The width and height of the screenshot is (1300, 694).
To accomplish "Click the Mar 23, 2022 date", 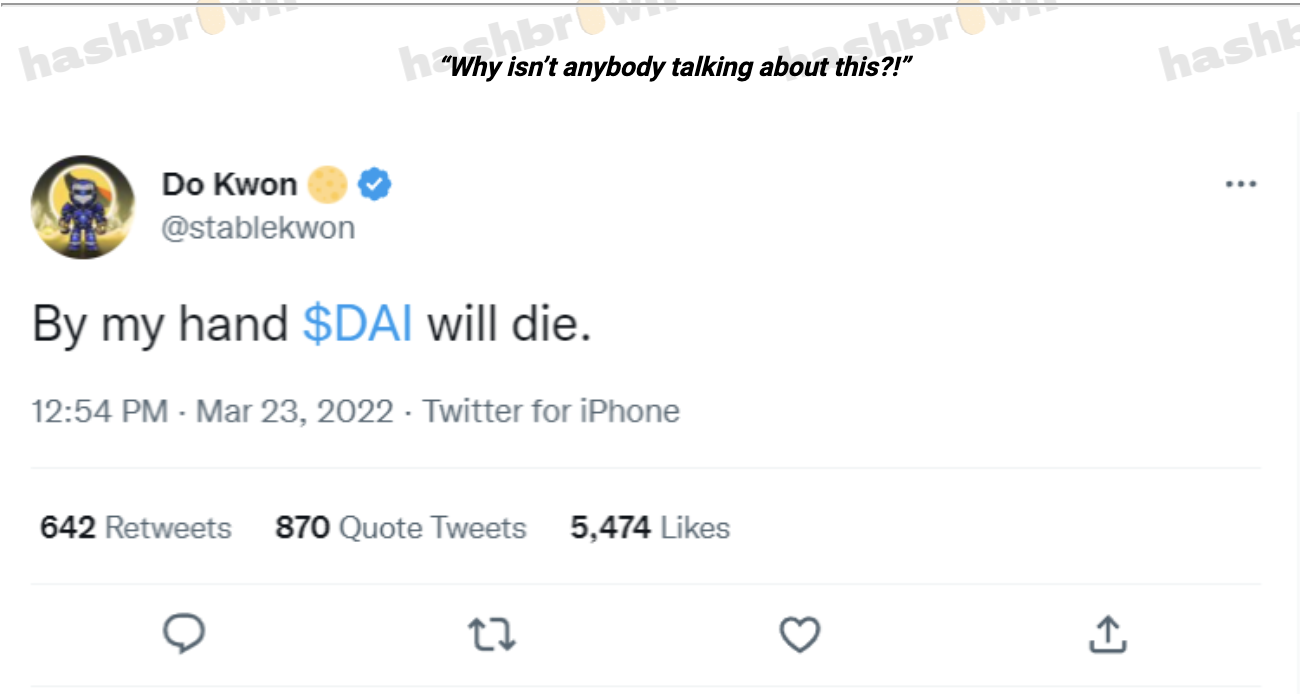I will [x=295, y=411].
